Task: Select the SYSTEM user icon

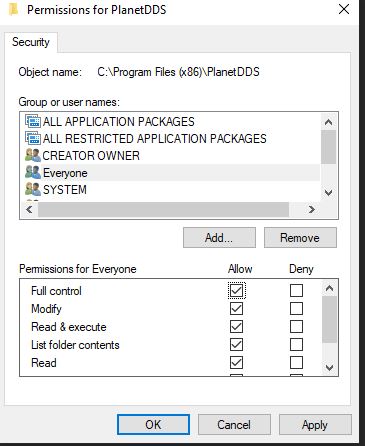Action: coord(33,189)
